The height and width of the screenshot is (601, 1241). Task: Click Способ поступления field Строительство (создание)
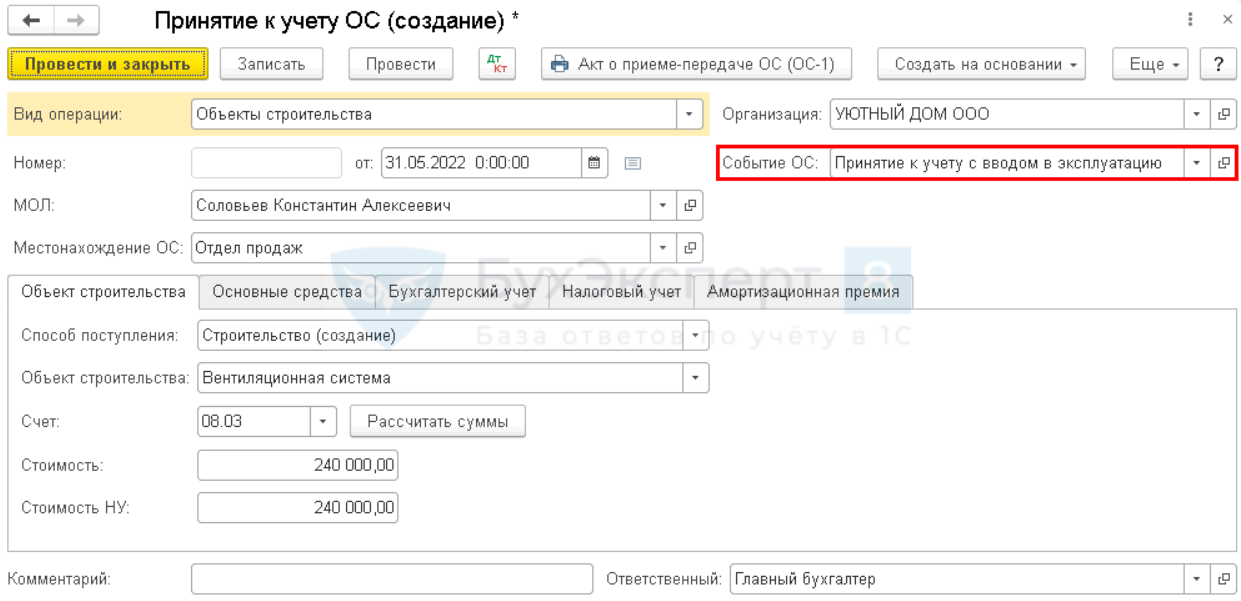441,336
